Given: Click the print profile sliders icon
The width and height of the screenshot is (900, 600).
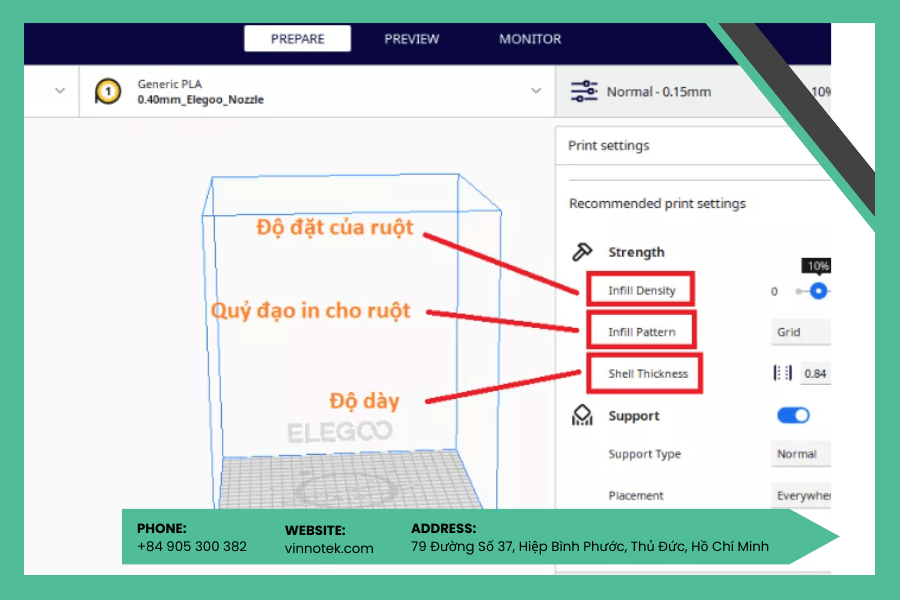Looking at the screenshot, I should [x=584, y=91].
